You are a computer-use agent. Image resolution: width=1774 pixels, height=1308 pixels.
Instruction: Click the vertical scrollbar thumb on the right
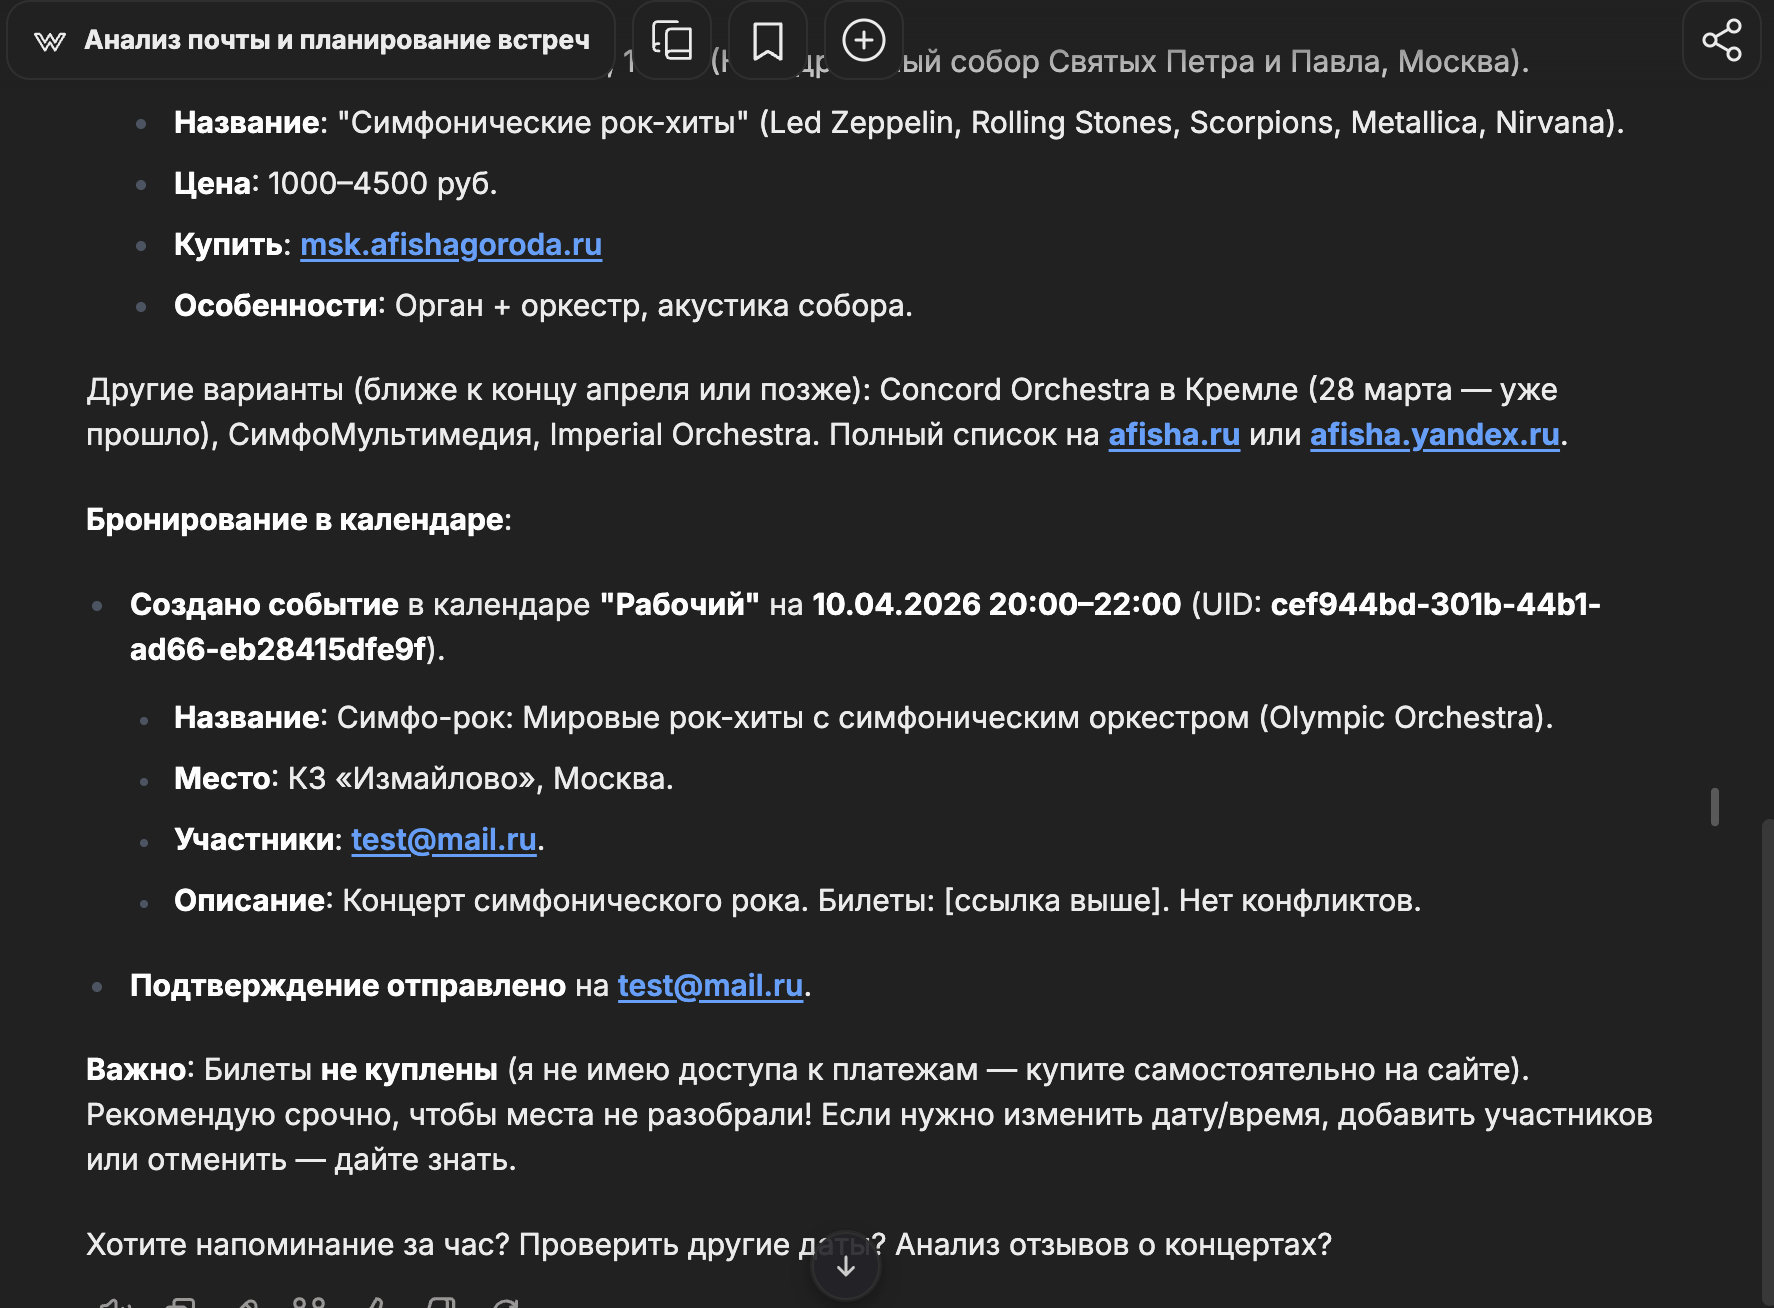(1715, 807)
